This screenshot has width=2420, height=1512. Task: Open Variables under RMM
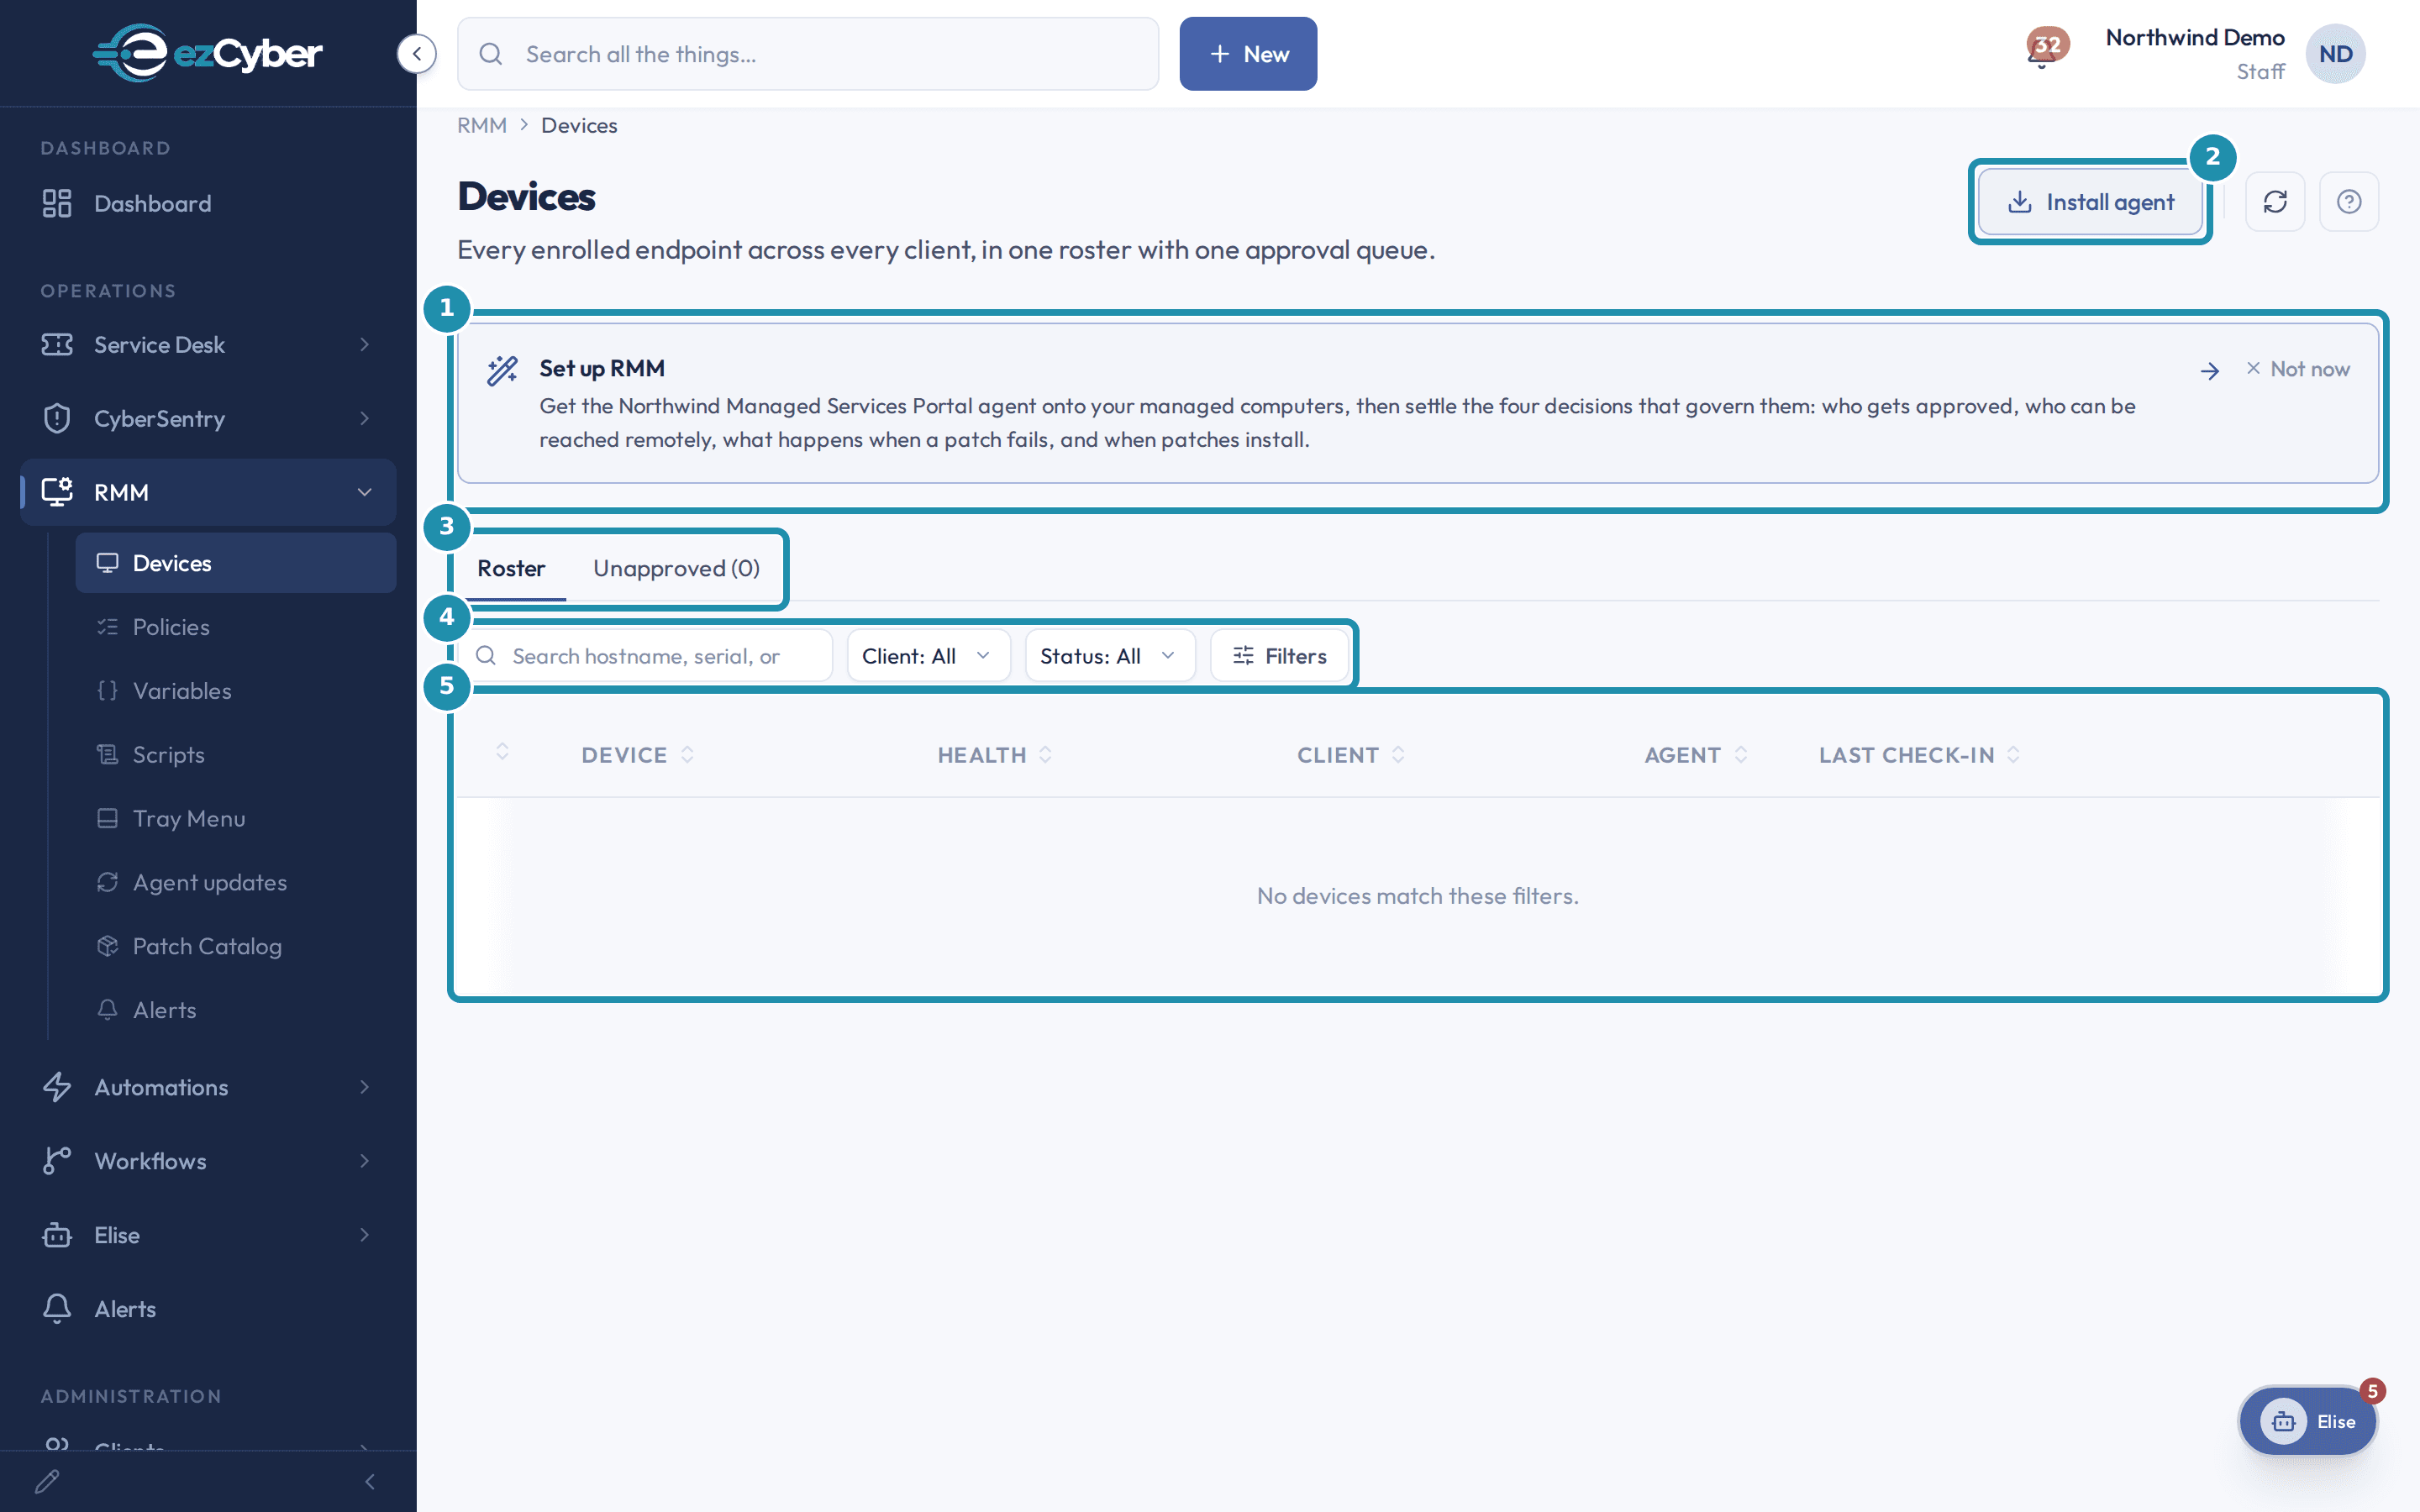(236, 691)
